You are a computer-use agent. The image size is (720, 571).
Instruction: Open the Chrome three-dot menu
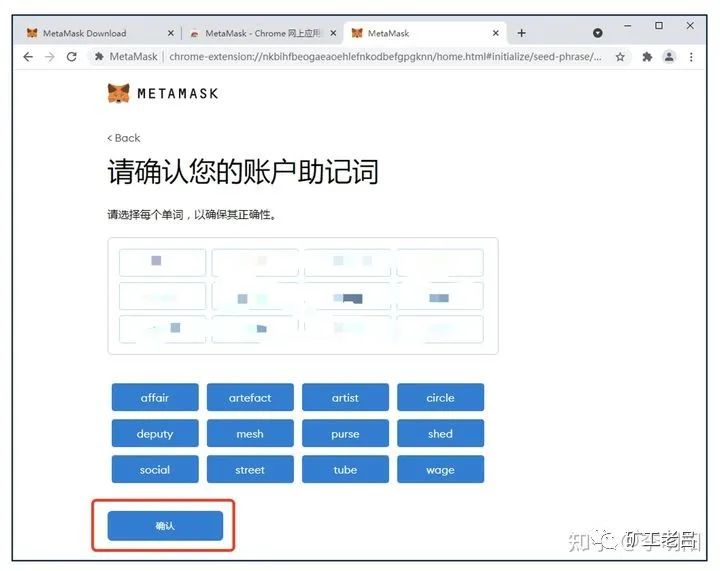[x=691, y=57]
